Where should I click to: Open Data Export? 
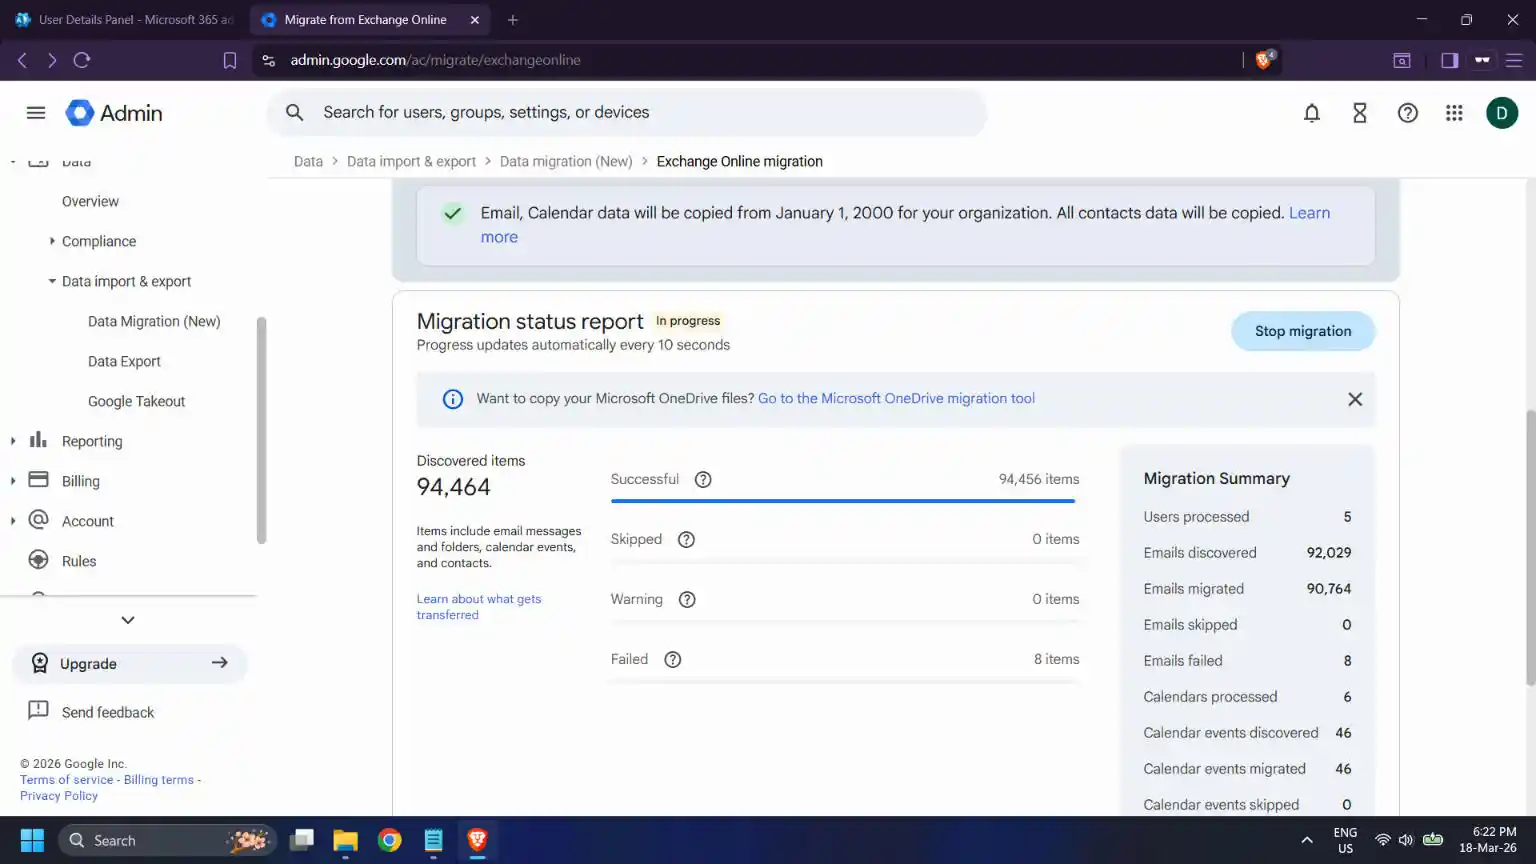(x=124, y=361)
